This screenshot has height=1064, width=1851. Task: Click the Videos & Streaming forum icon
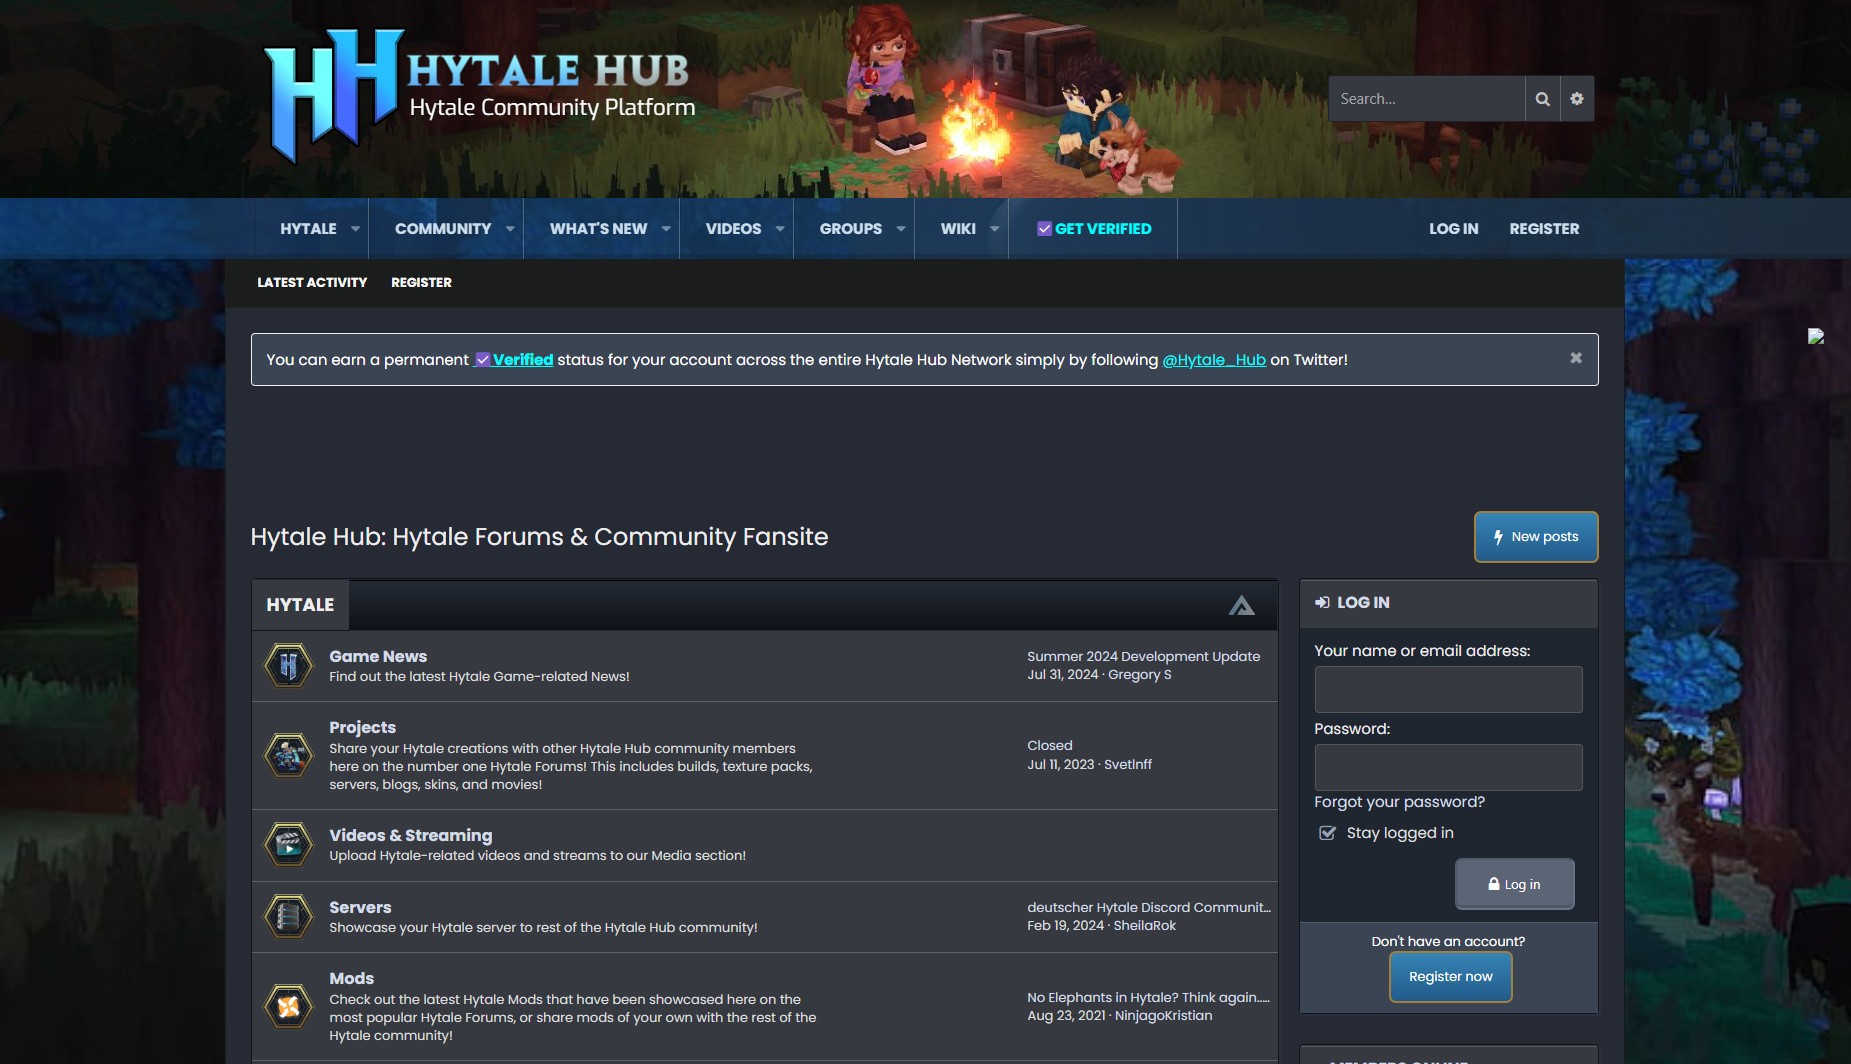pos(288,844)
